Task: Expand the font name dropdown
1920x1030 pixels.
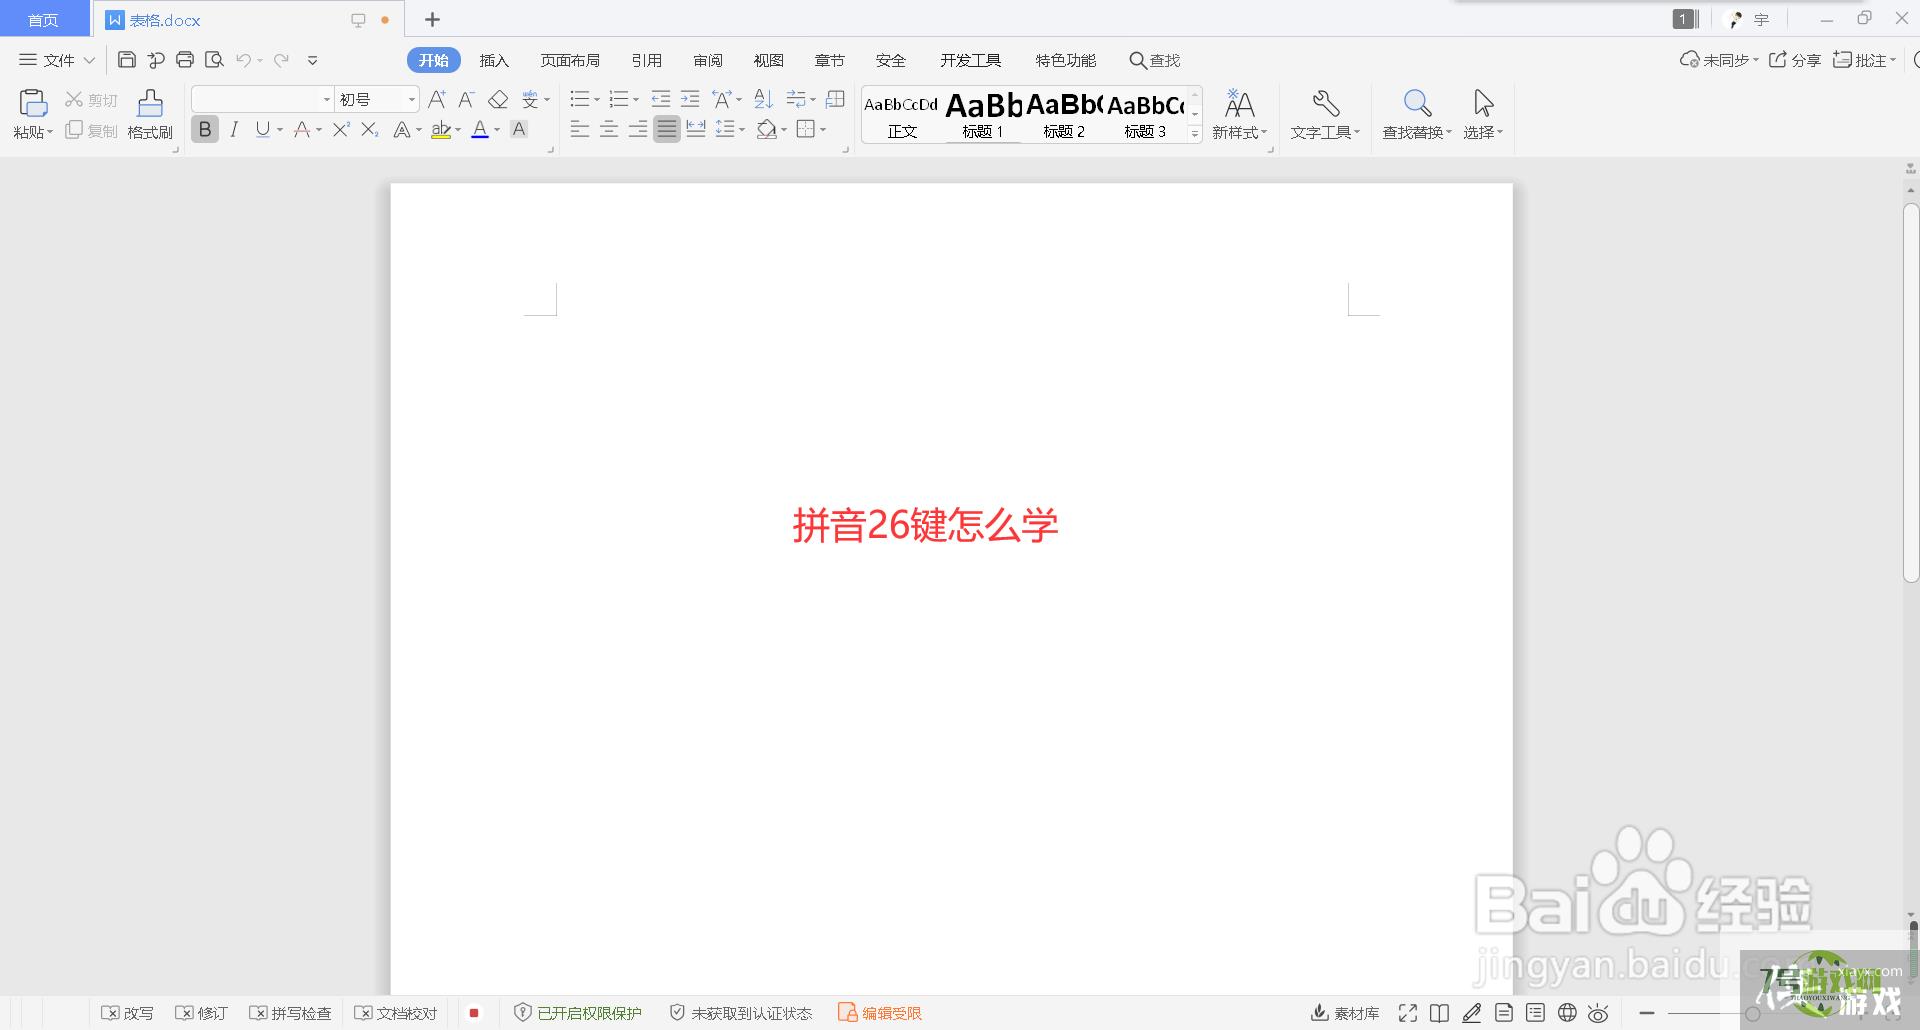Action: 326,99
